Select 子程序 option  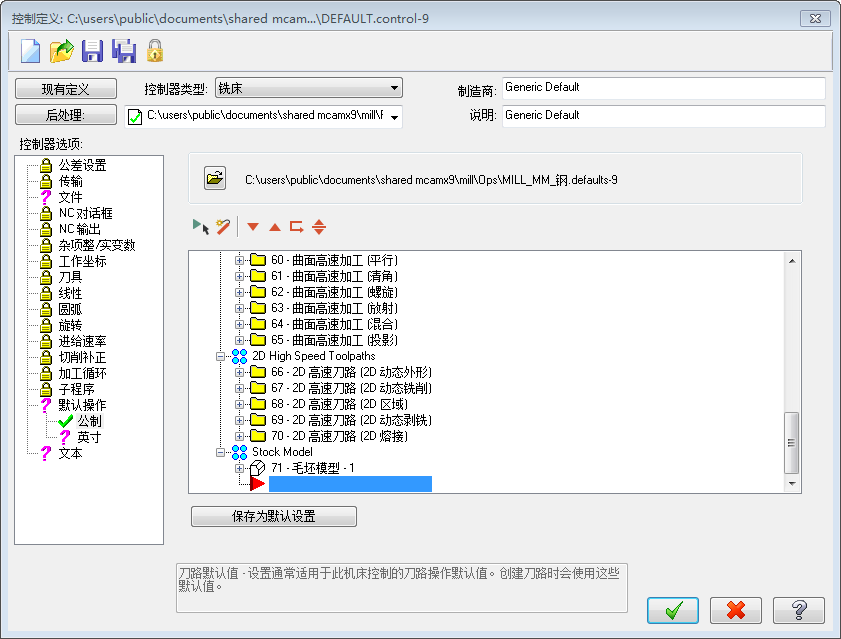click(x=76, y=390)
